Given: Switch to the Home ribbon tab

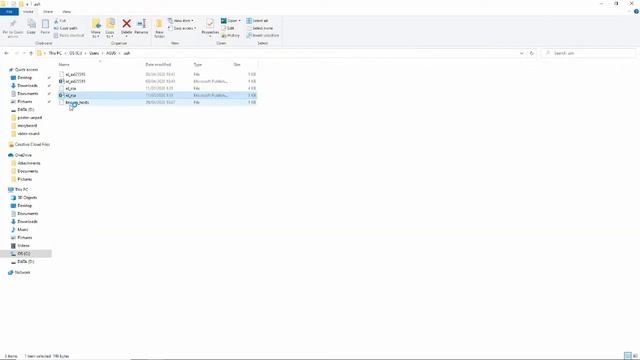Looking at the screenshot, I should [28, 11].
